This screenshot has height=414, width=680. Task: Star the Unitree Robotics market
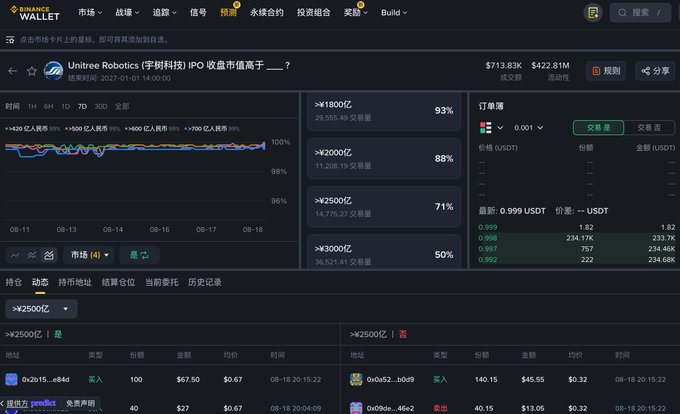32,71
